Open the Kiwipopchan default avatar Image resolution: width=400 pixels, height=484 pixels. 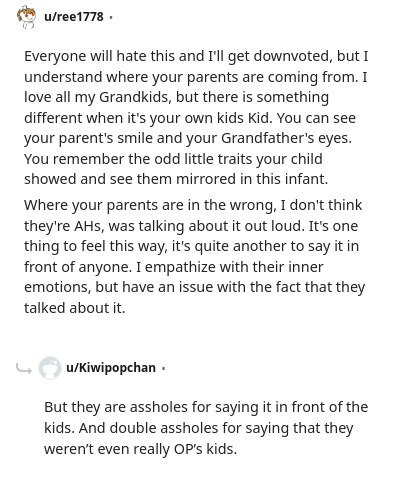coord(50,368)
